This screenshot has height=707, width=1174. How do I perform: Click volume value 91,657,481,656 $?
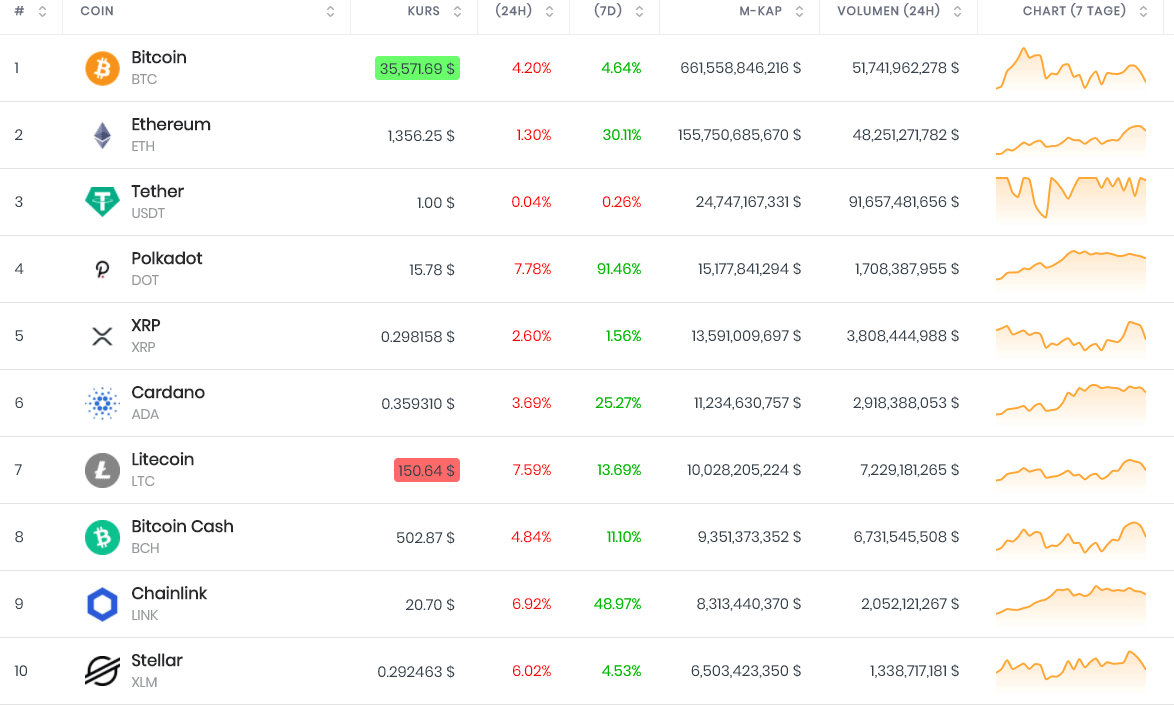(x=904, y=202)
